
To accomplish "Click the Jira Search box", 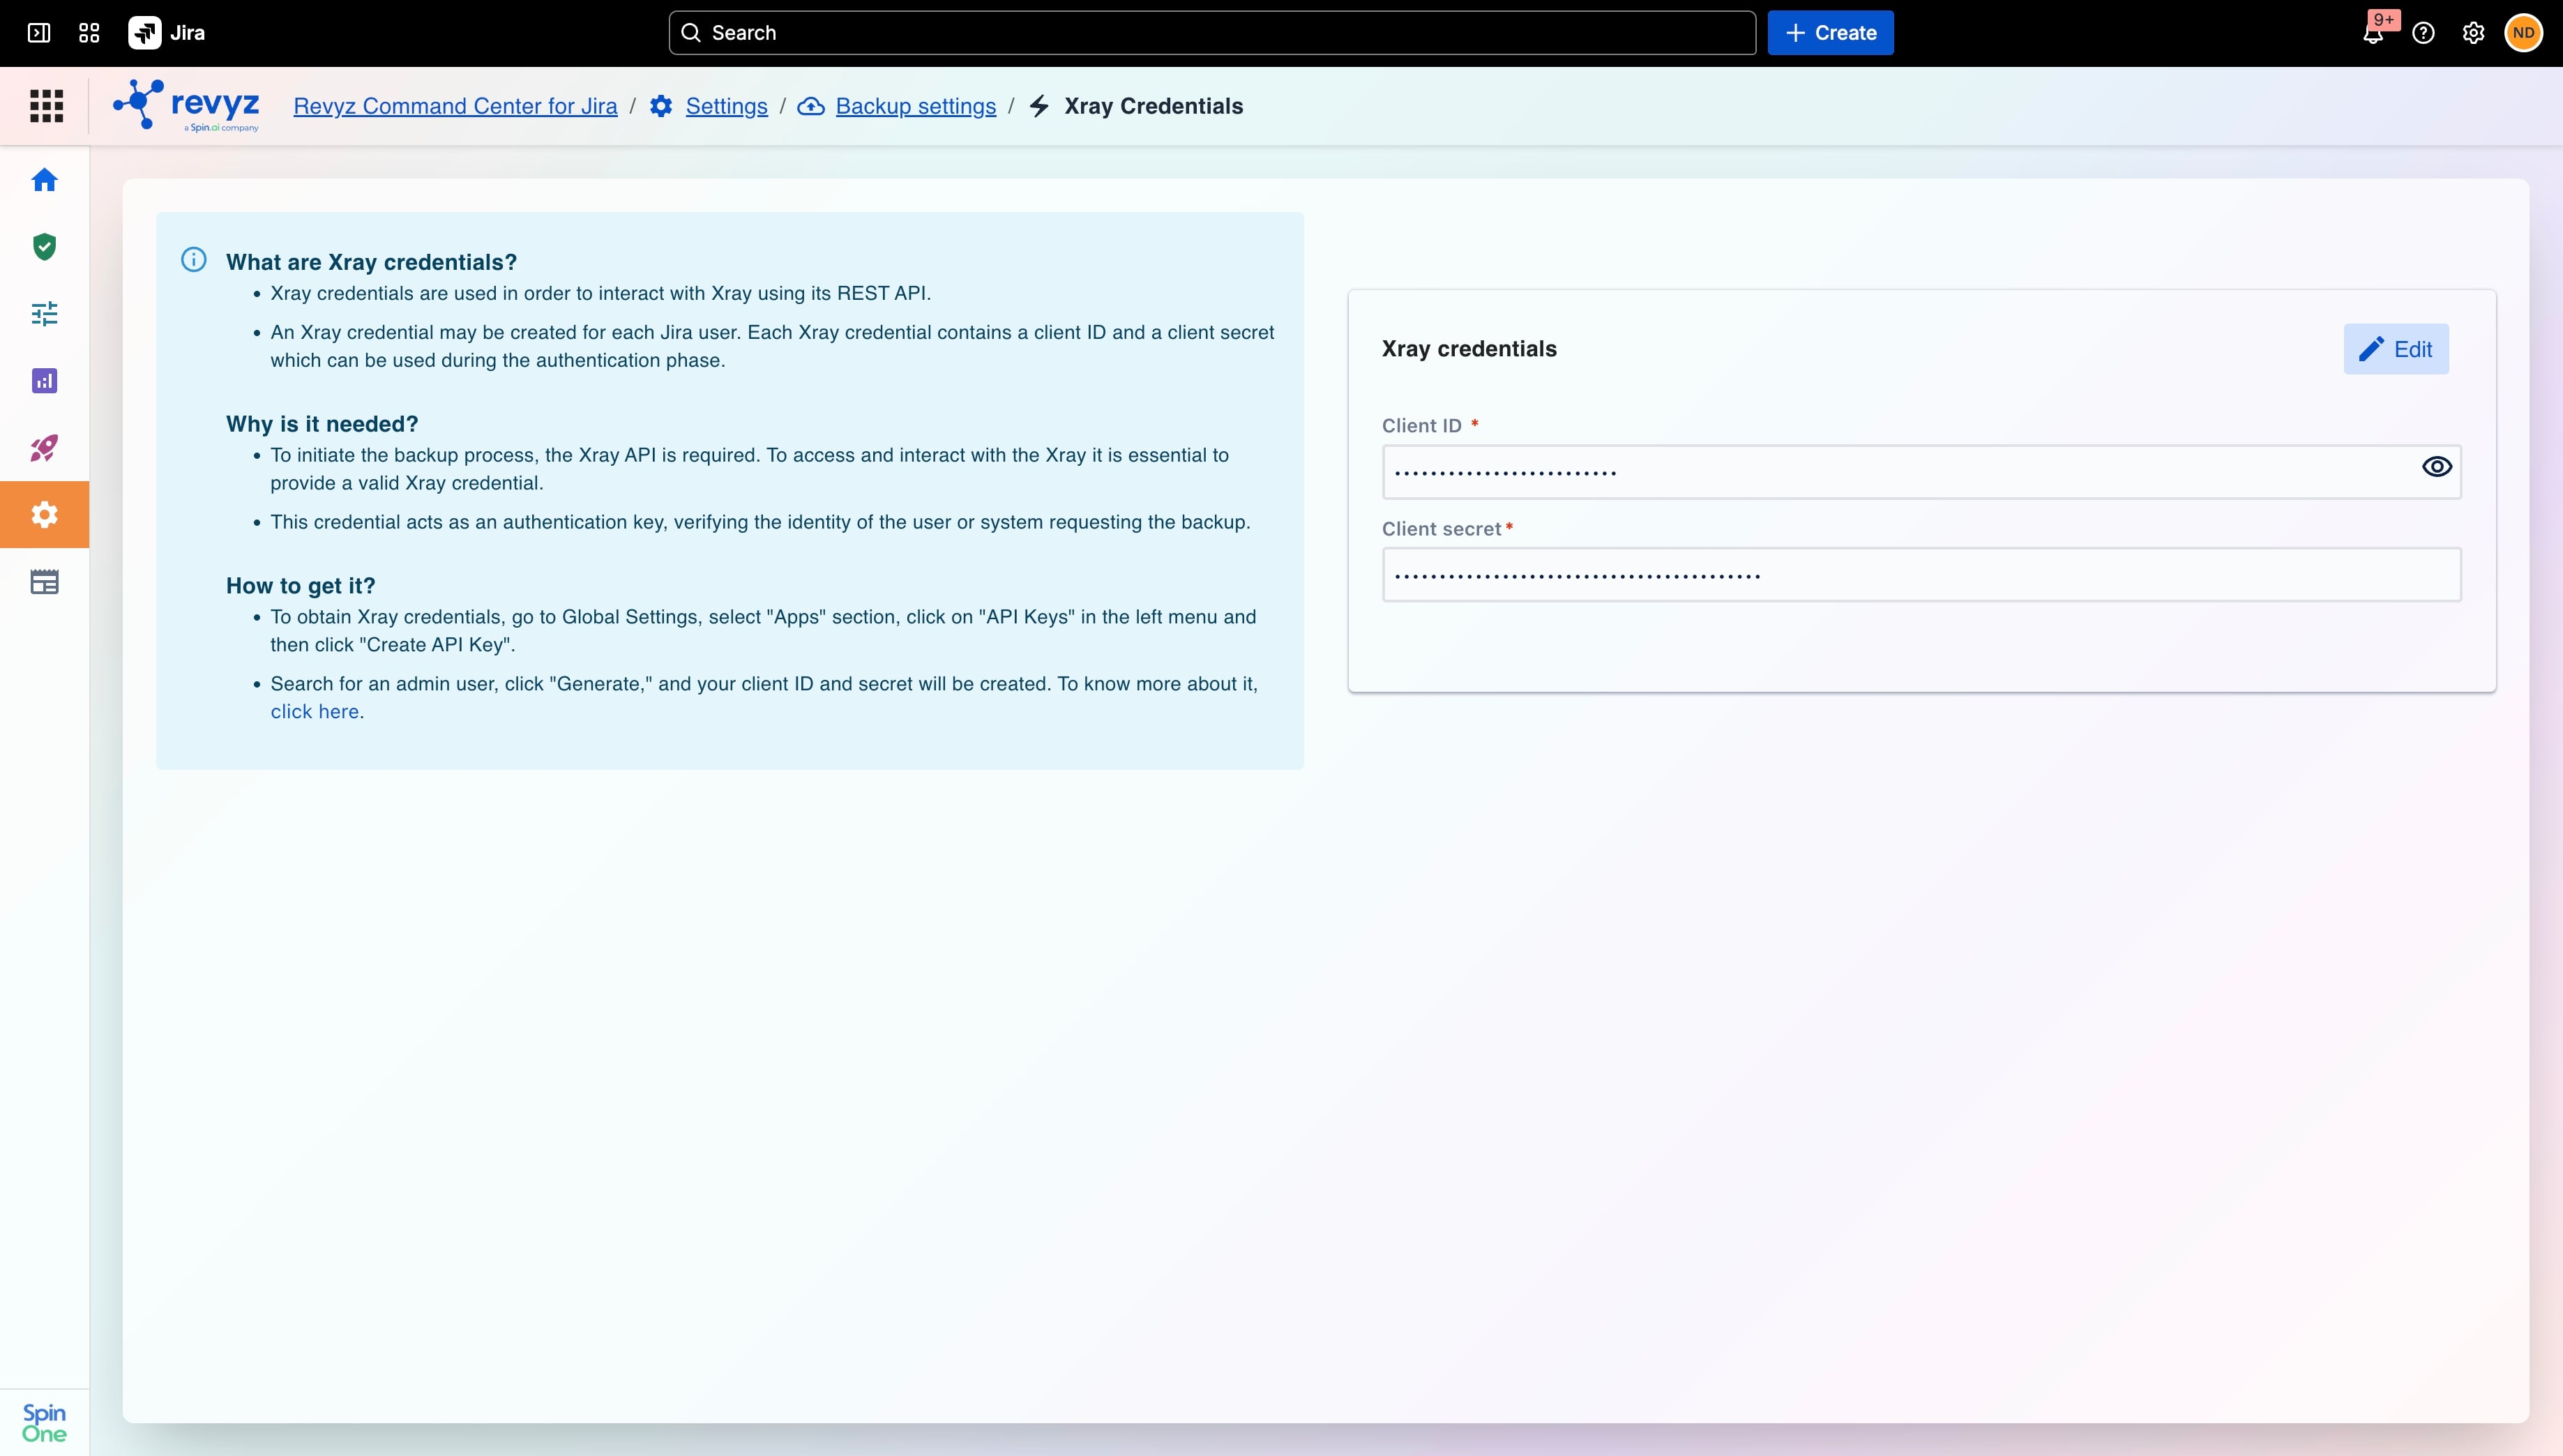I will tap(1212, 33).
